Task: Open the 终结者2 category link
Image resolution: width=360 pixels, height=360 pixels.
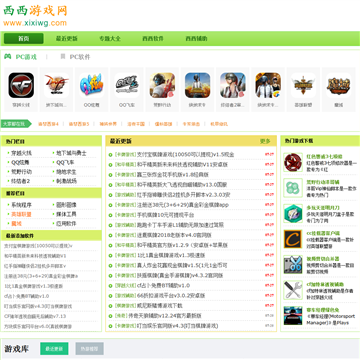Action: point(21,181)
